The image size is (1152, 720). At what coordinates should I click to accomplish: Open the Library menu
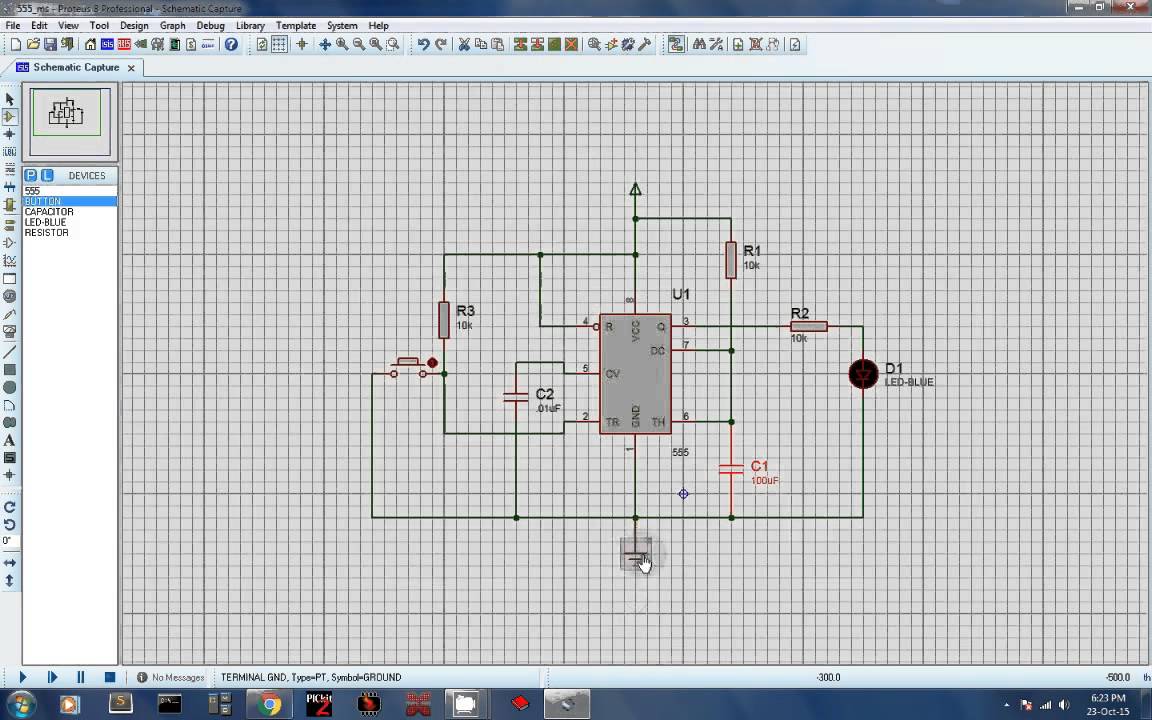click(x=250, y=25)
